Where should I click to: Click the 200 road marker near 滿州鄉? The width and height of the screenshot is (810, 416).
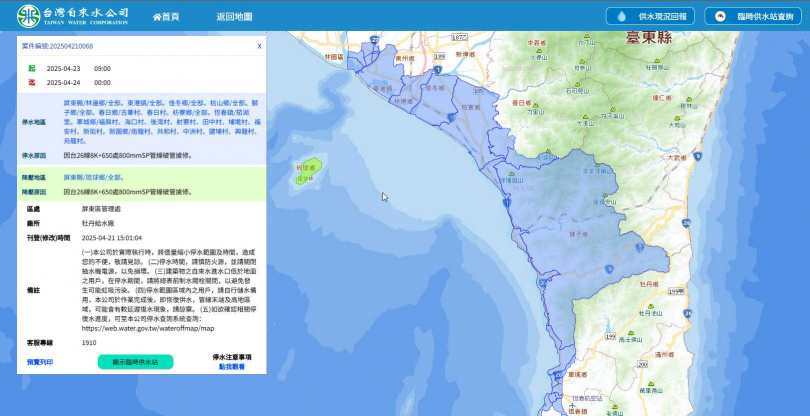[x=642, y=365]
